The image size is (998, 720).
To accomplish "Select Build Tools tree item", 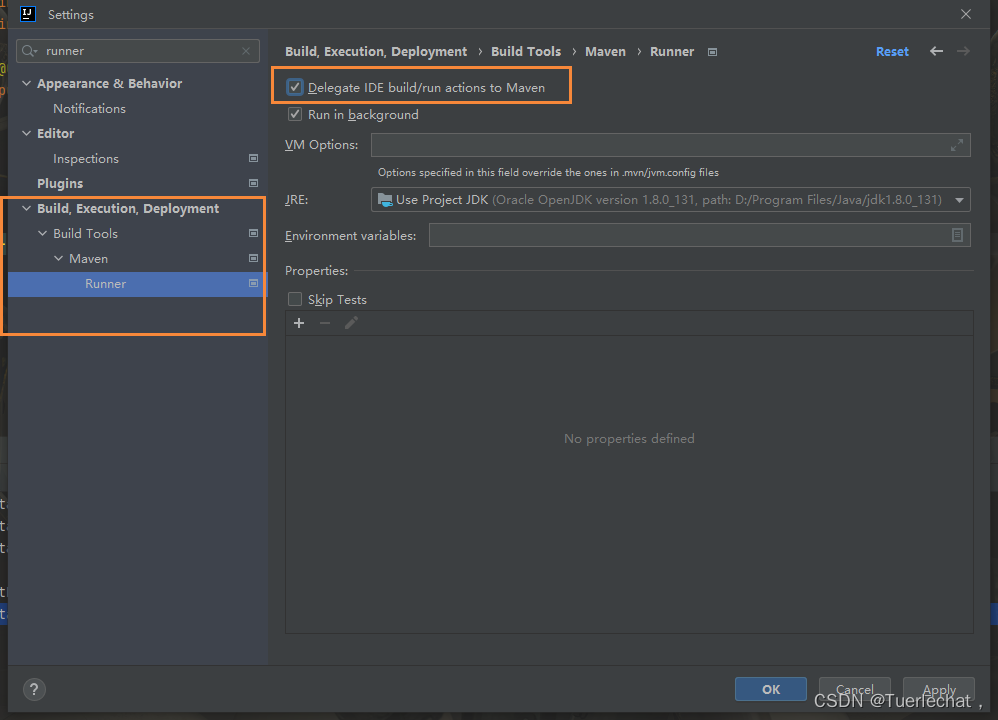I will click(x=85, y=234).
